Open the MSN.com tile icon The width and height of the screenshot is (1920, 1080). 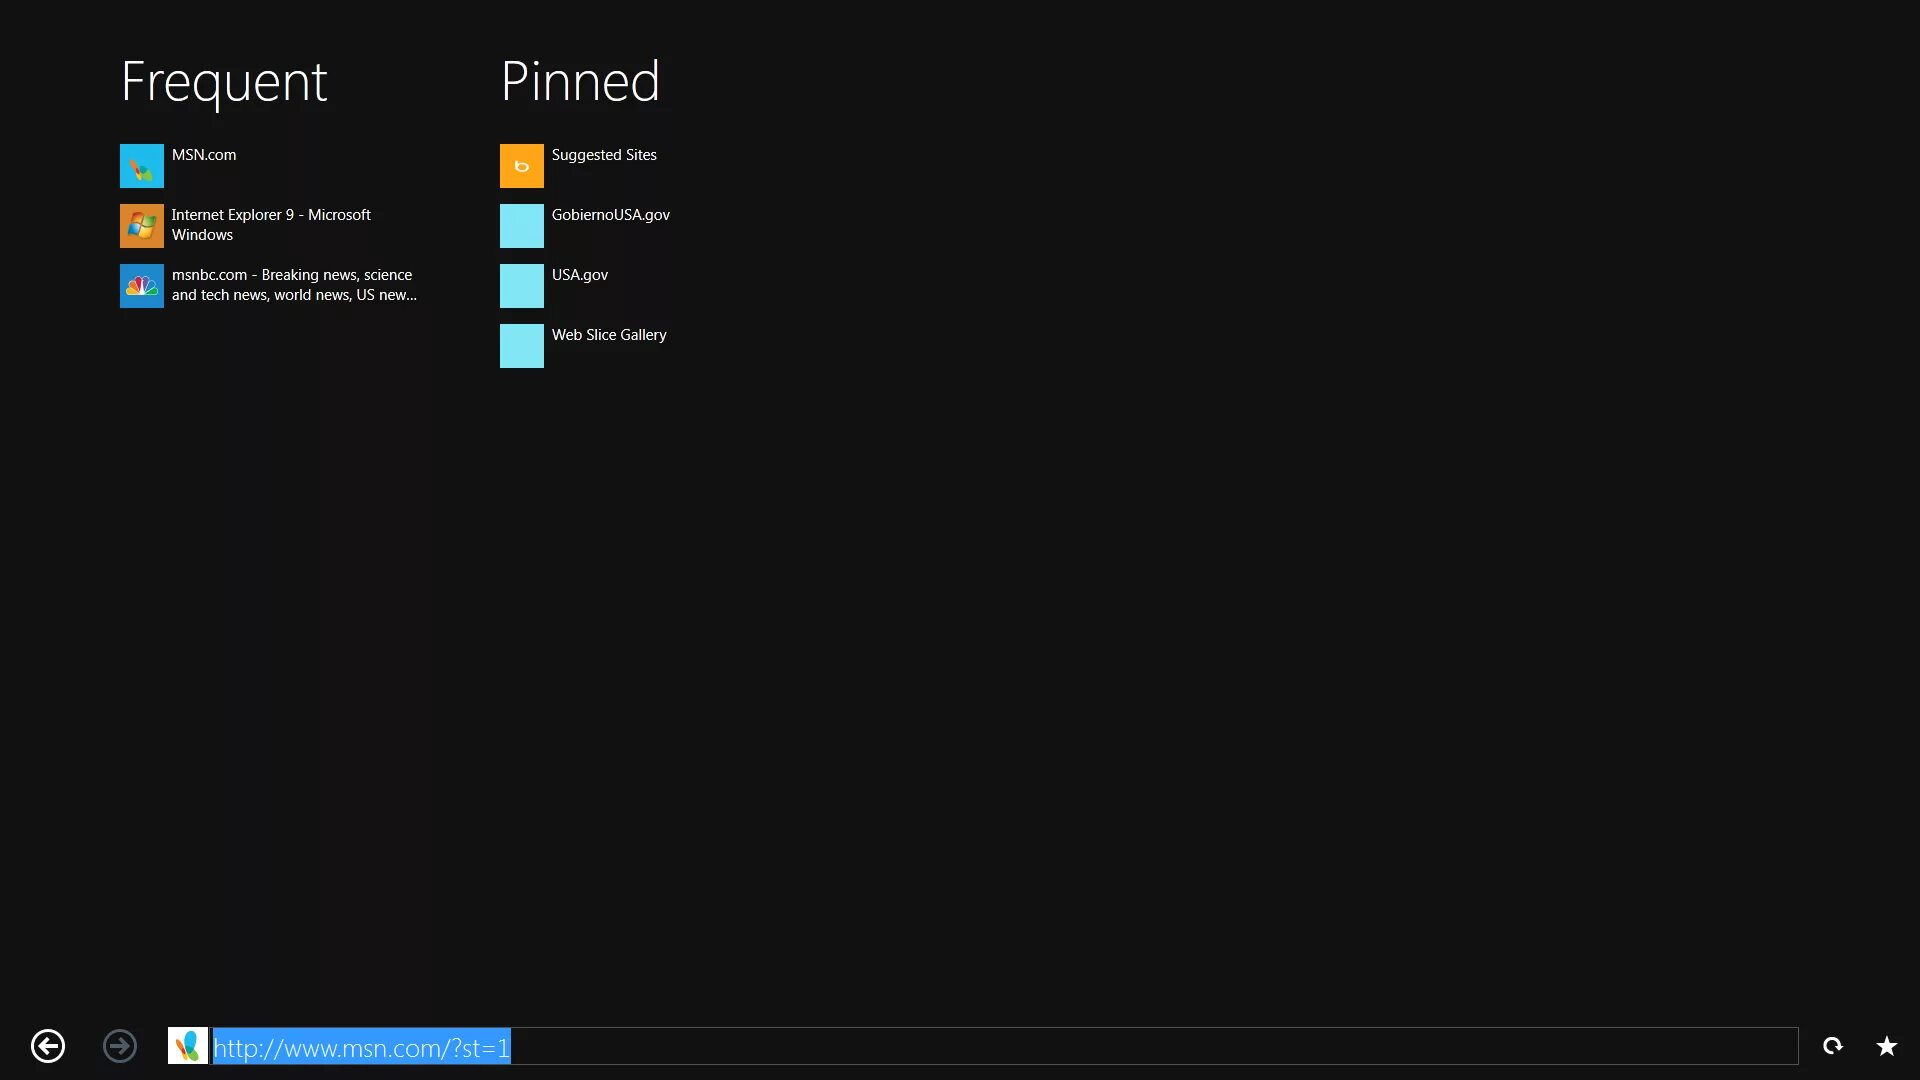click(x=142, y=166)
